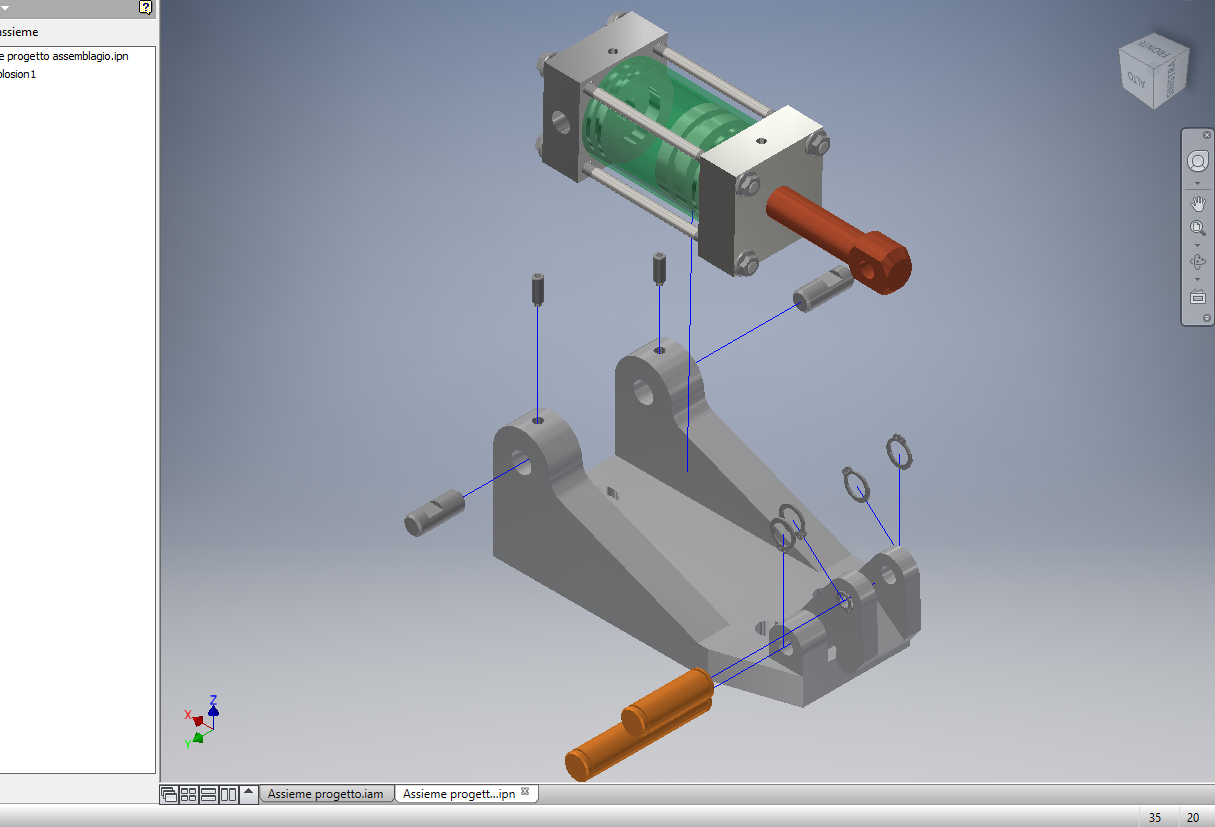Open navigation bar customize menu
1215x827 pixels.
[x=1206, y=318]
